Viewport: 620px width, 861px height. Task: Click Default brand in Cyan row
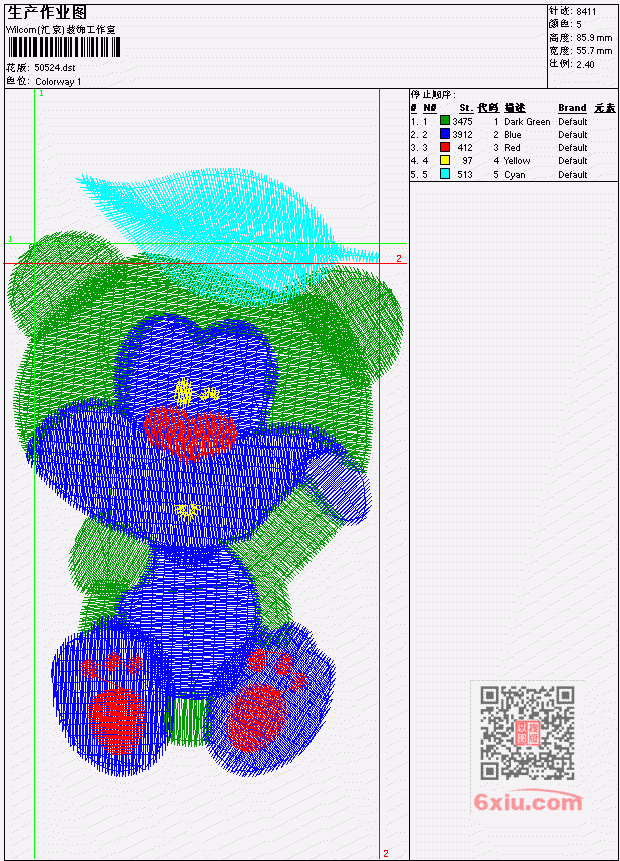[573, 175]
